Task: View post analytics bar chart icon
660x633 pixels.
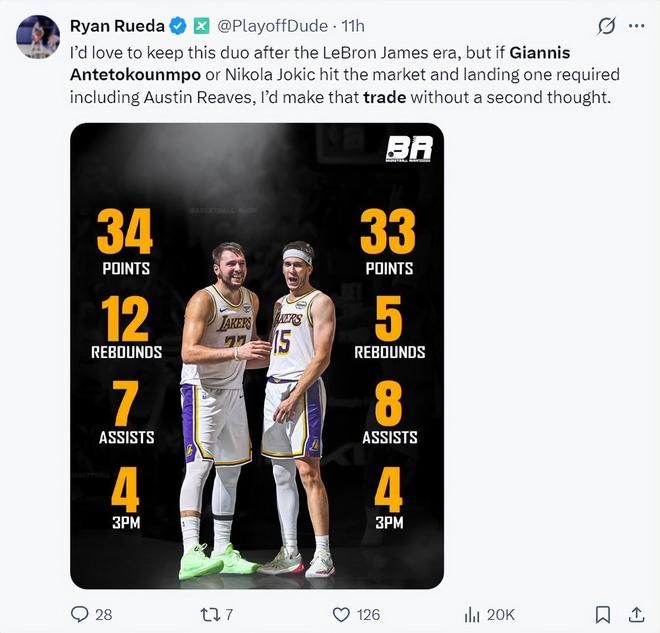Action: click(x=473, y=614)
